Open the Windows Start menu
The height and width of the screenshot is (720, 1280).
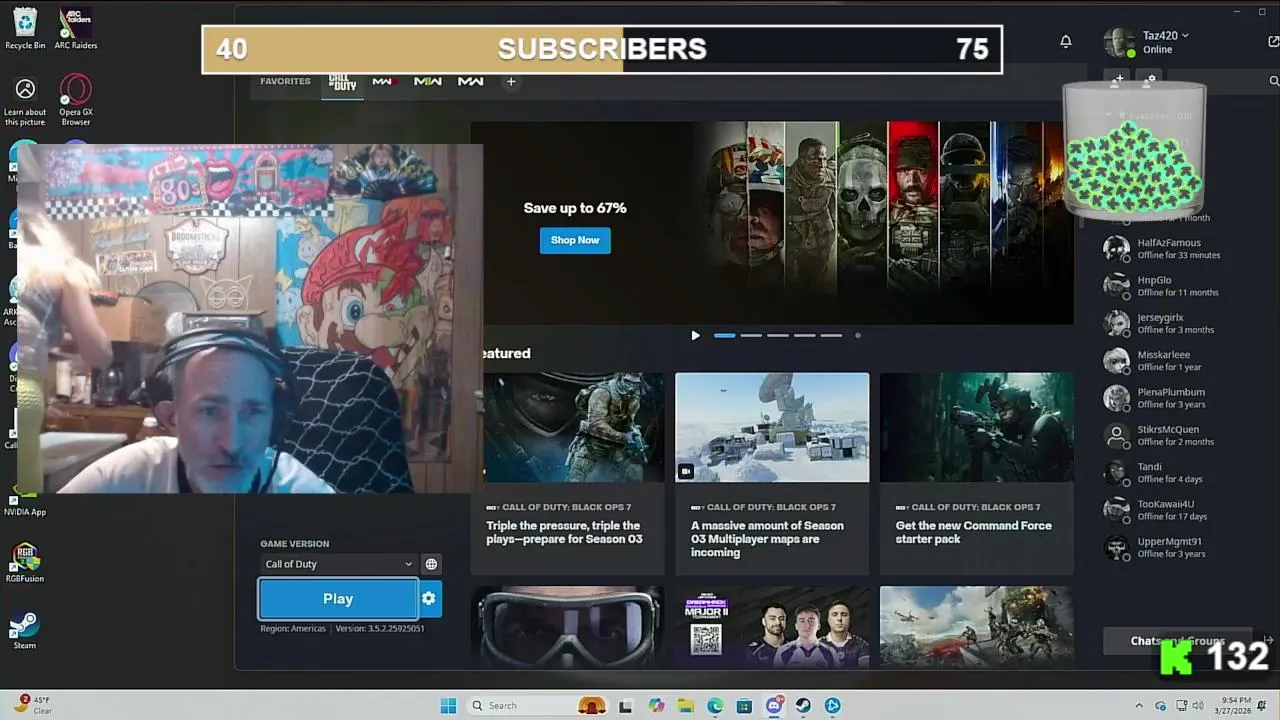(448, 706)
